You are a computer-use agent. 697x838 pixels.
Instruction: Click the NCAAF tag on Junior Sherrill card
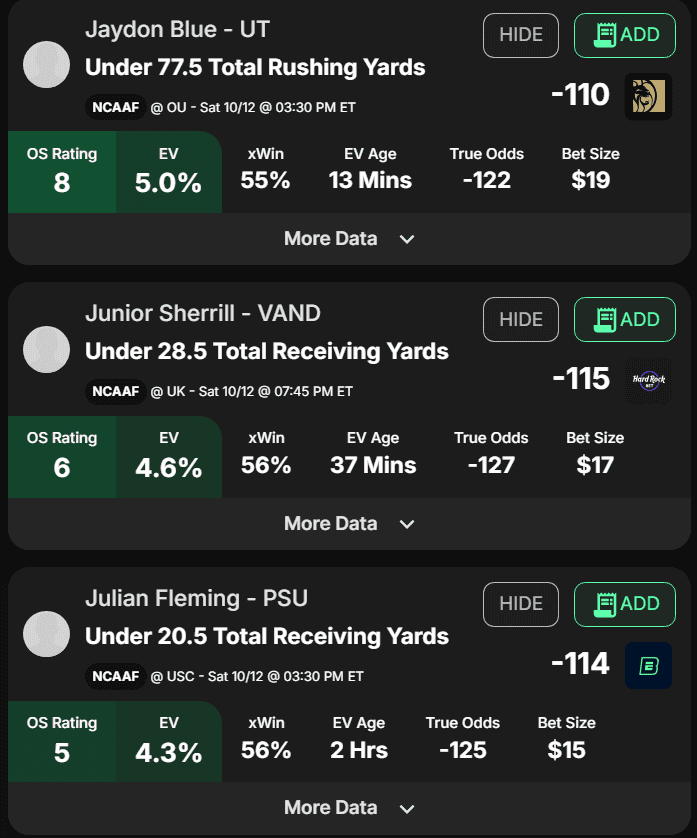[115, 392]
